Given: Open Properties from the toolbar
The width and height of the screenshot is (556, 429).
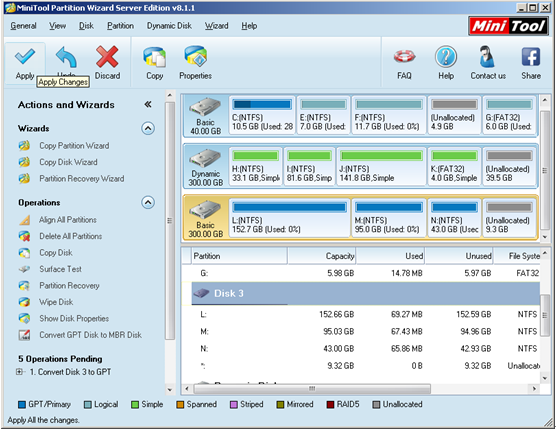Looking at the screenshot, I should (x=195, y=56).
